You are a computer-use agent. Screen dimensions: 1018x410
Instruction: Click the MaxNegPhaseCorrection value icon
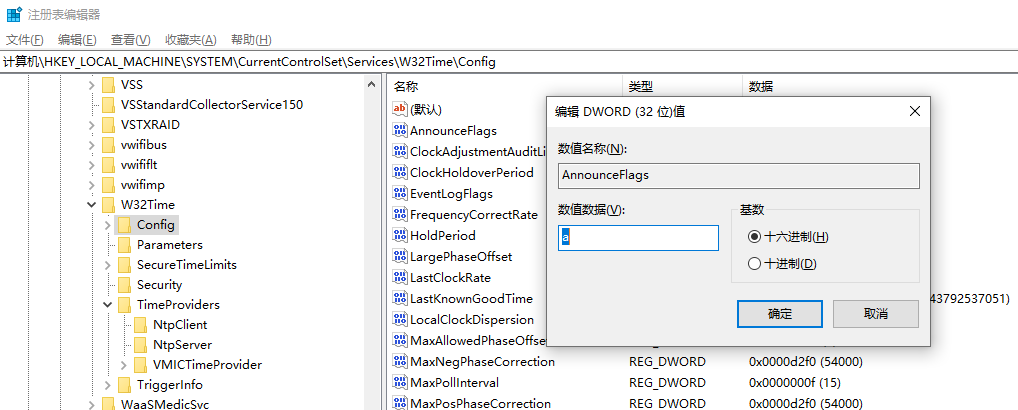click(x=400, y=361)
